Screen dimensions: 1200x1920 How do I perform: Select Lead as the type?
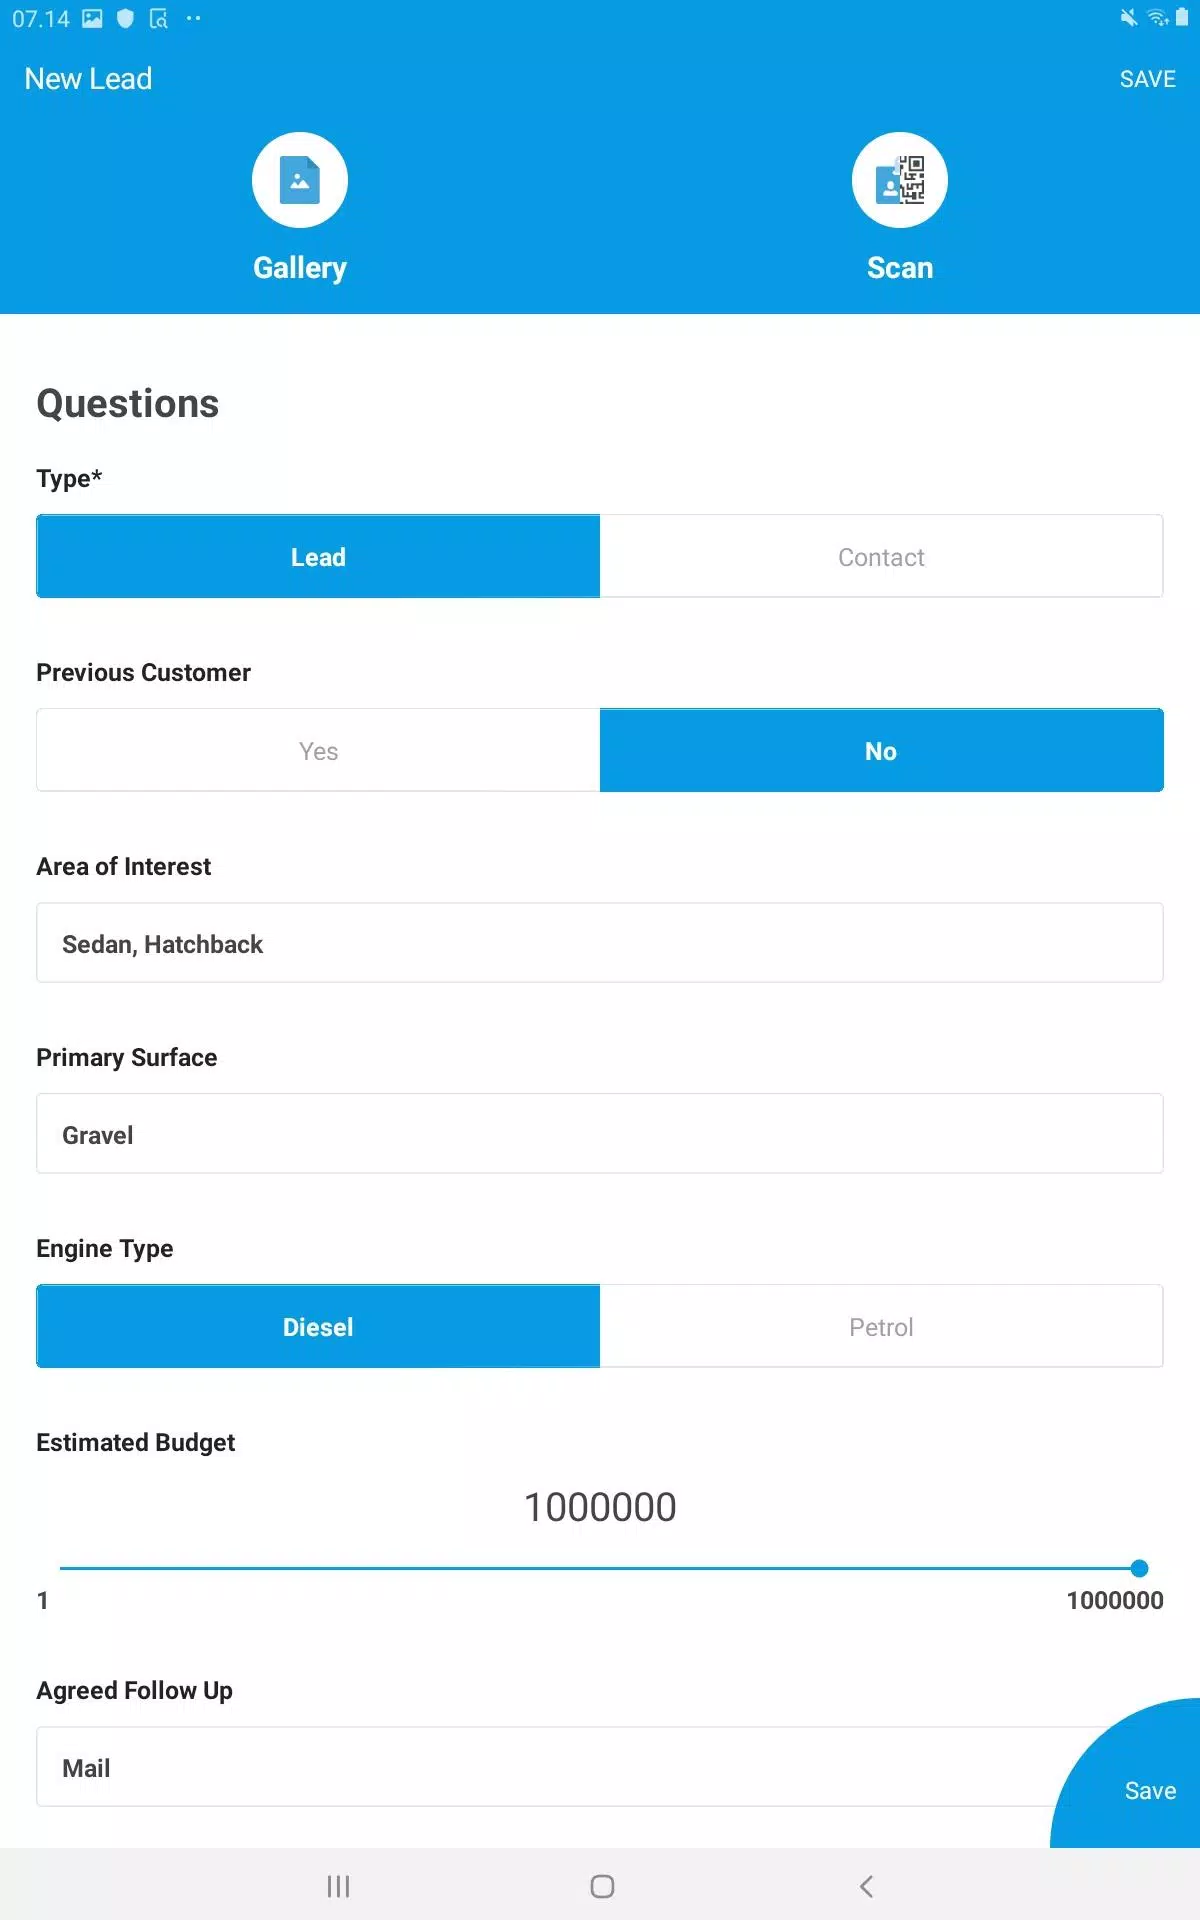(318, 557)
